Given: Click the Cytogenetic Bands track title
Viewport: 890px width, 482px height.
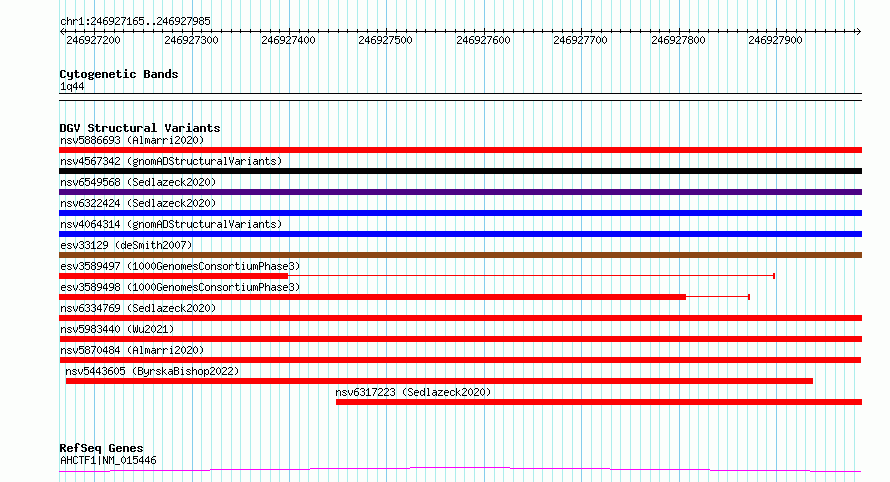Looking at the screenshot, I should click(x=119, y=74).
